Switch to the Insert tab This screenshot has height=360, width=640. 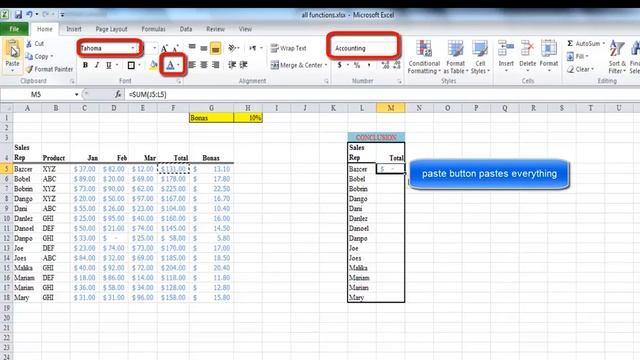click(74, 29)
